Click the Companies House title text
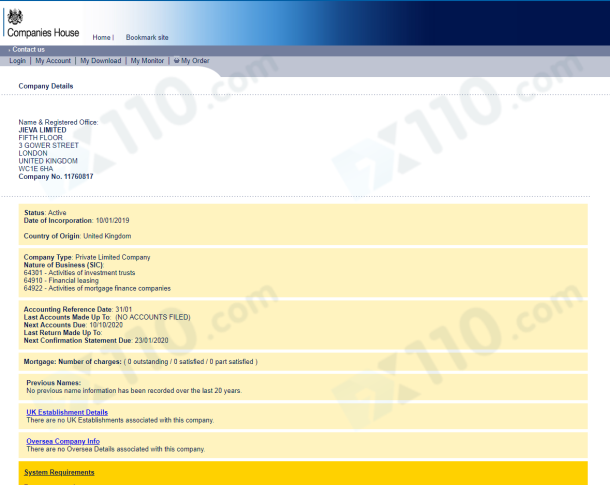 [x=43, y=33]
